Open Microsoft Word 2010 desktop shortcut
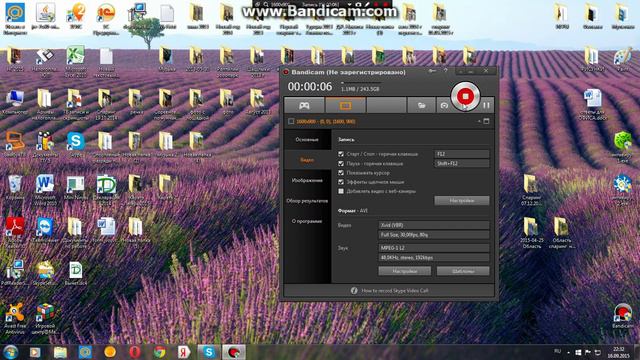 45,188
